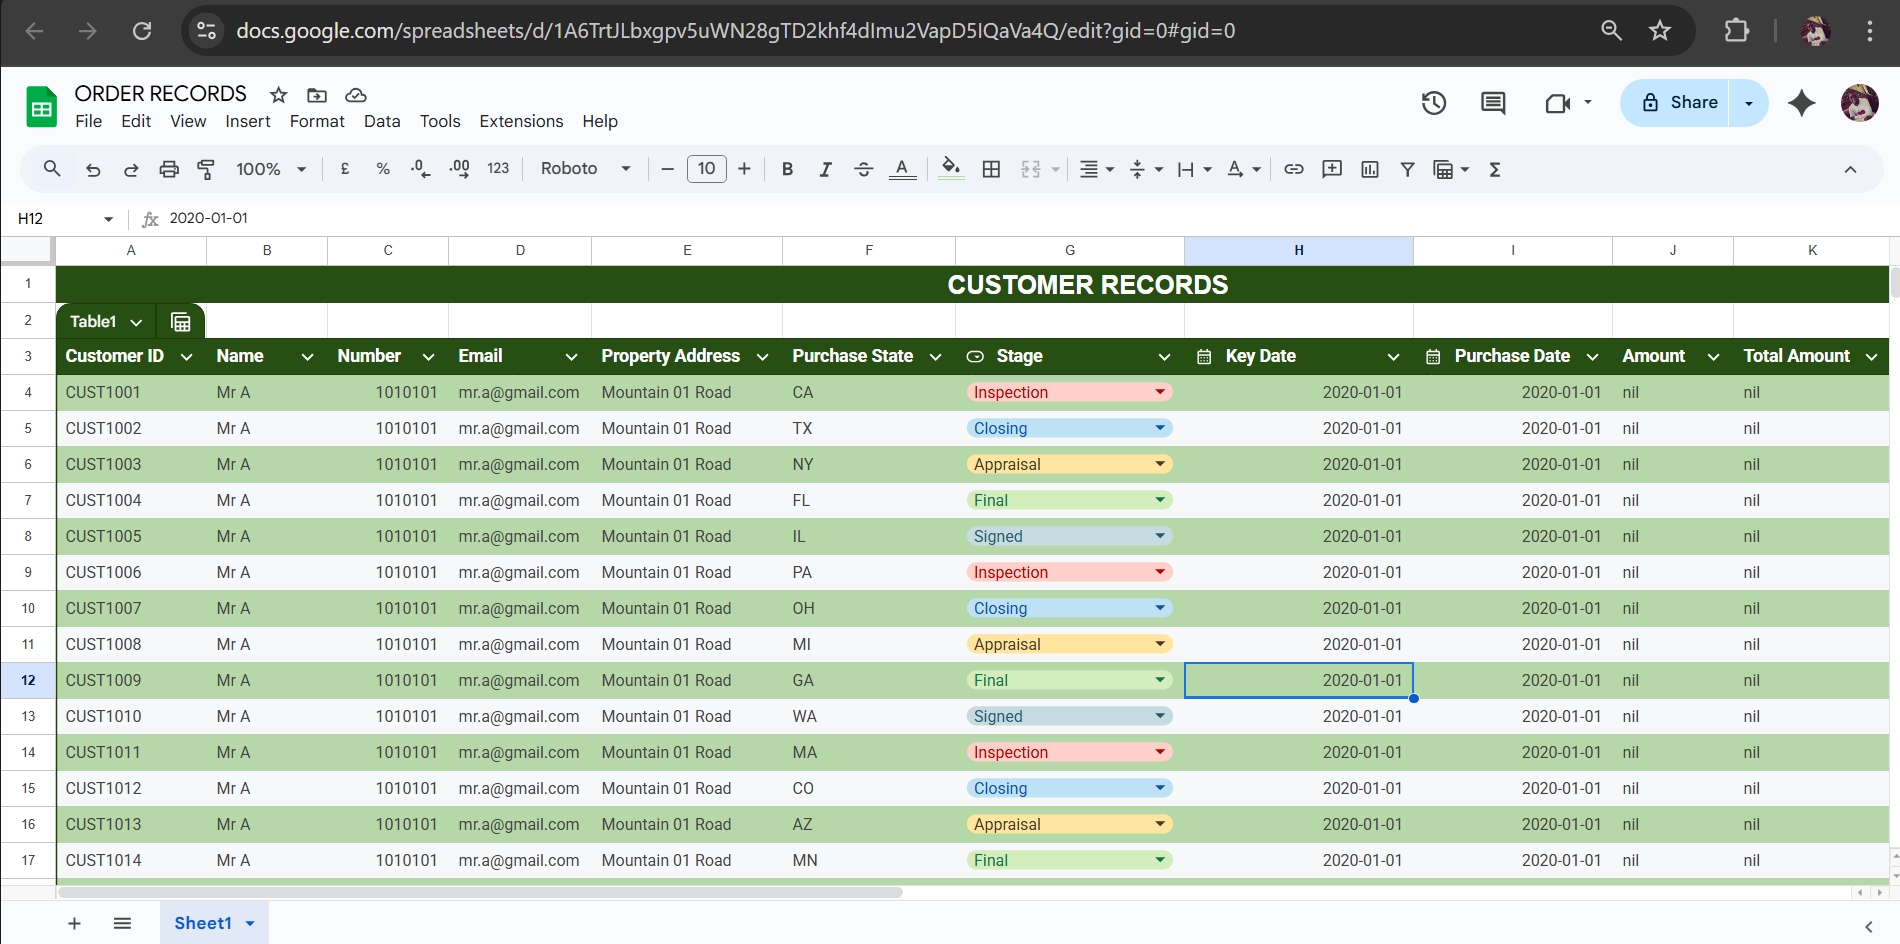This screenshot has height=944, width=1900.
Task: Click the insert link icon
Action: (x=1294, y=169)
